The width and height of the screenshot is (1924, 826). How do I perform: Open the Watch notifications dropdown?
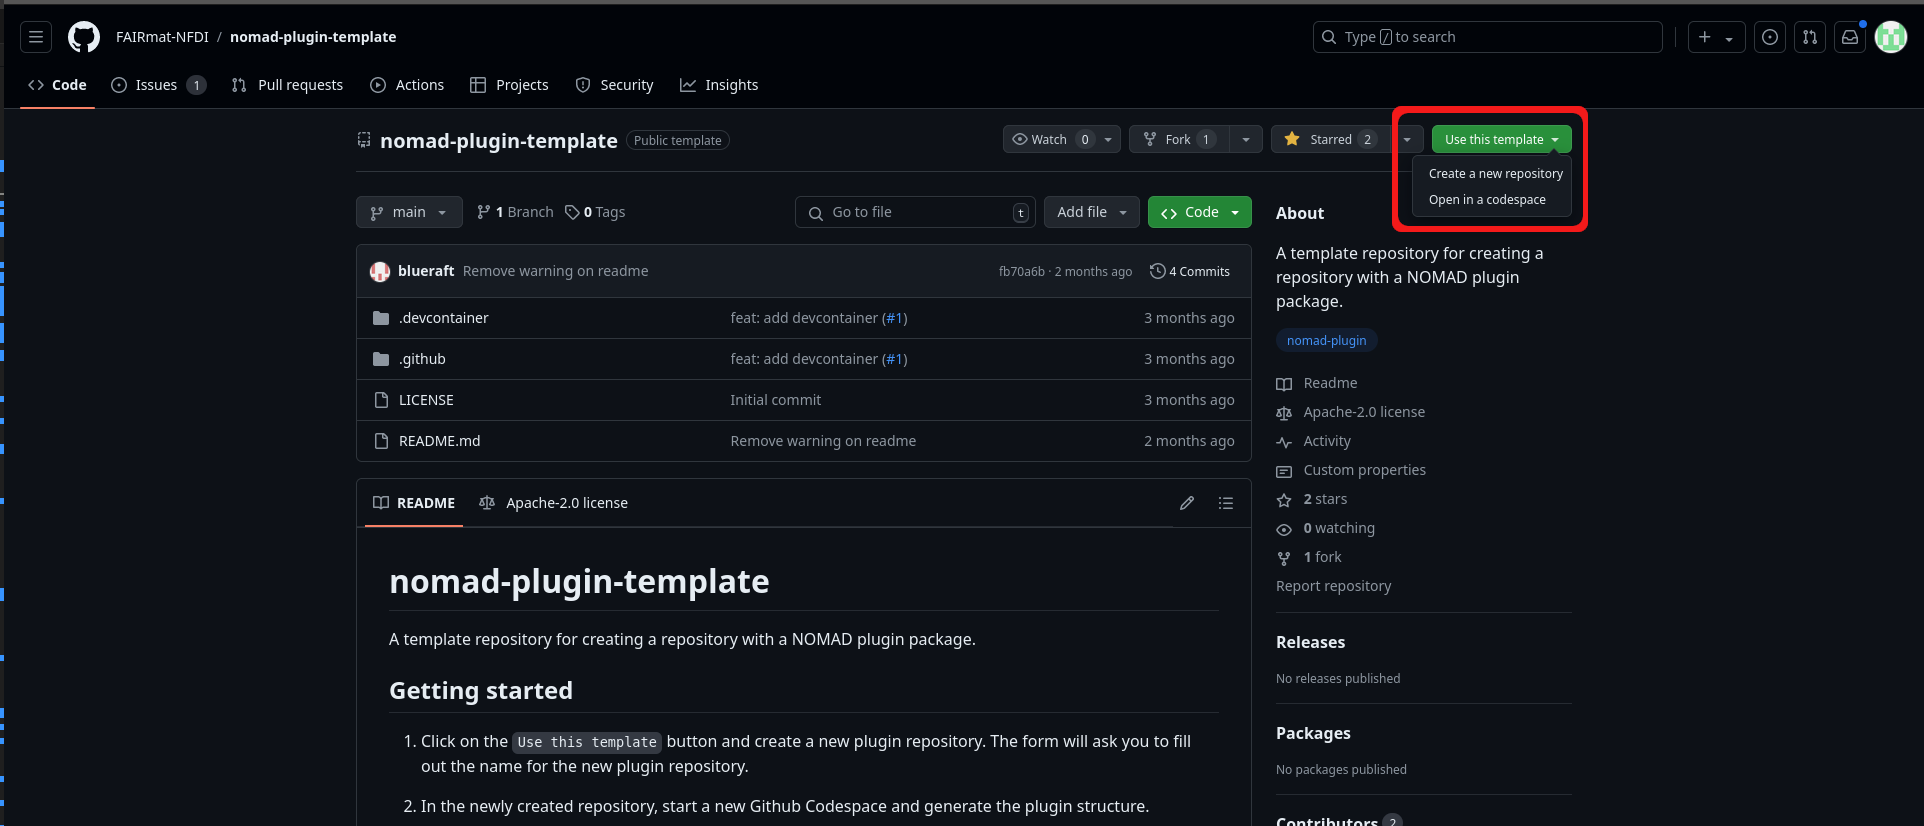(x=1062, y=139)
